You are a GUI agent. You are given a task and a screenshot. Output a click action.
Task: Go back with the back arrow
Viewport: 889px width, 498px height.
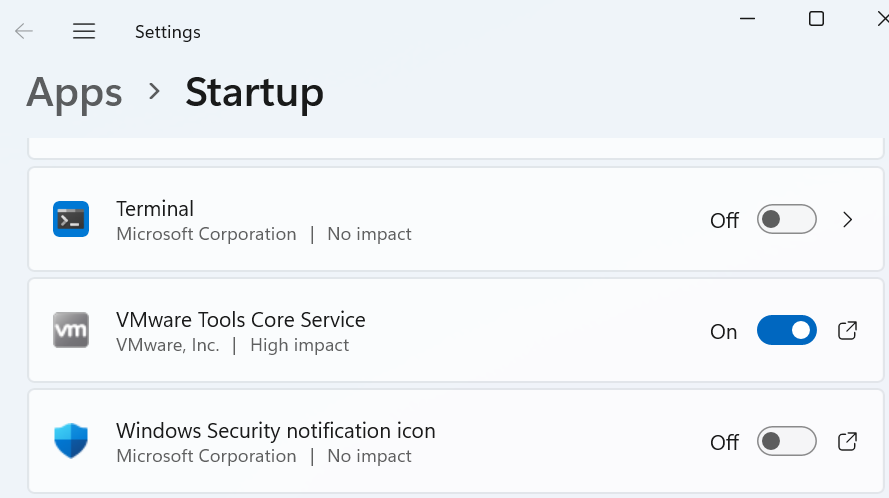pos(24,31)
